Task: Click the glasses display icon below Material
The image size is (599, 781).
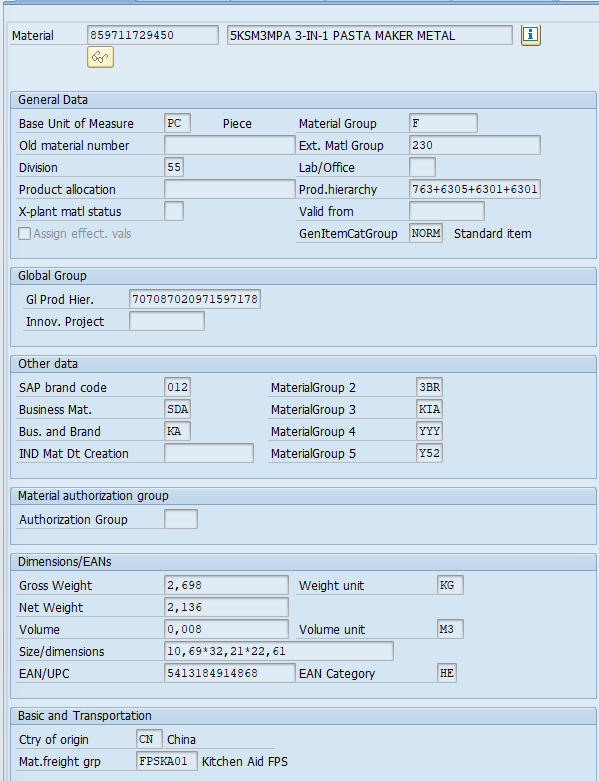Action: tap(100, 57)
